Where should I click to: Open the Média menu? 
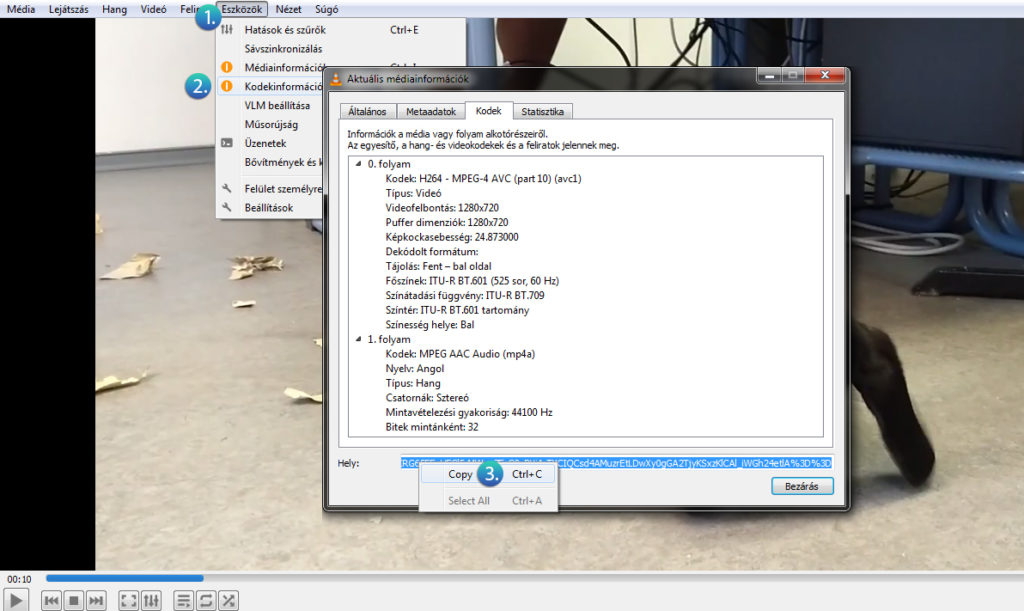click(x=21, y=9)
